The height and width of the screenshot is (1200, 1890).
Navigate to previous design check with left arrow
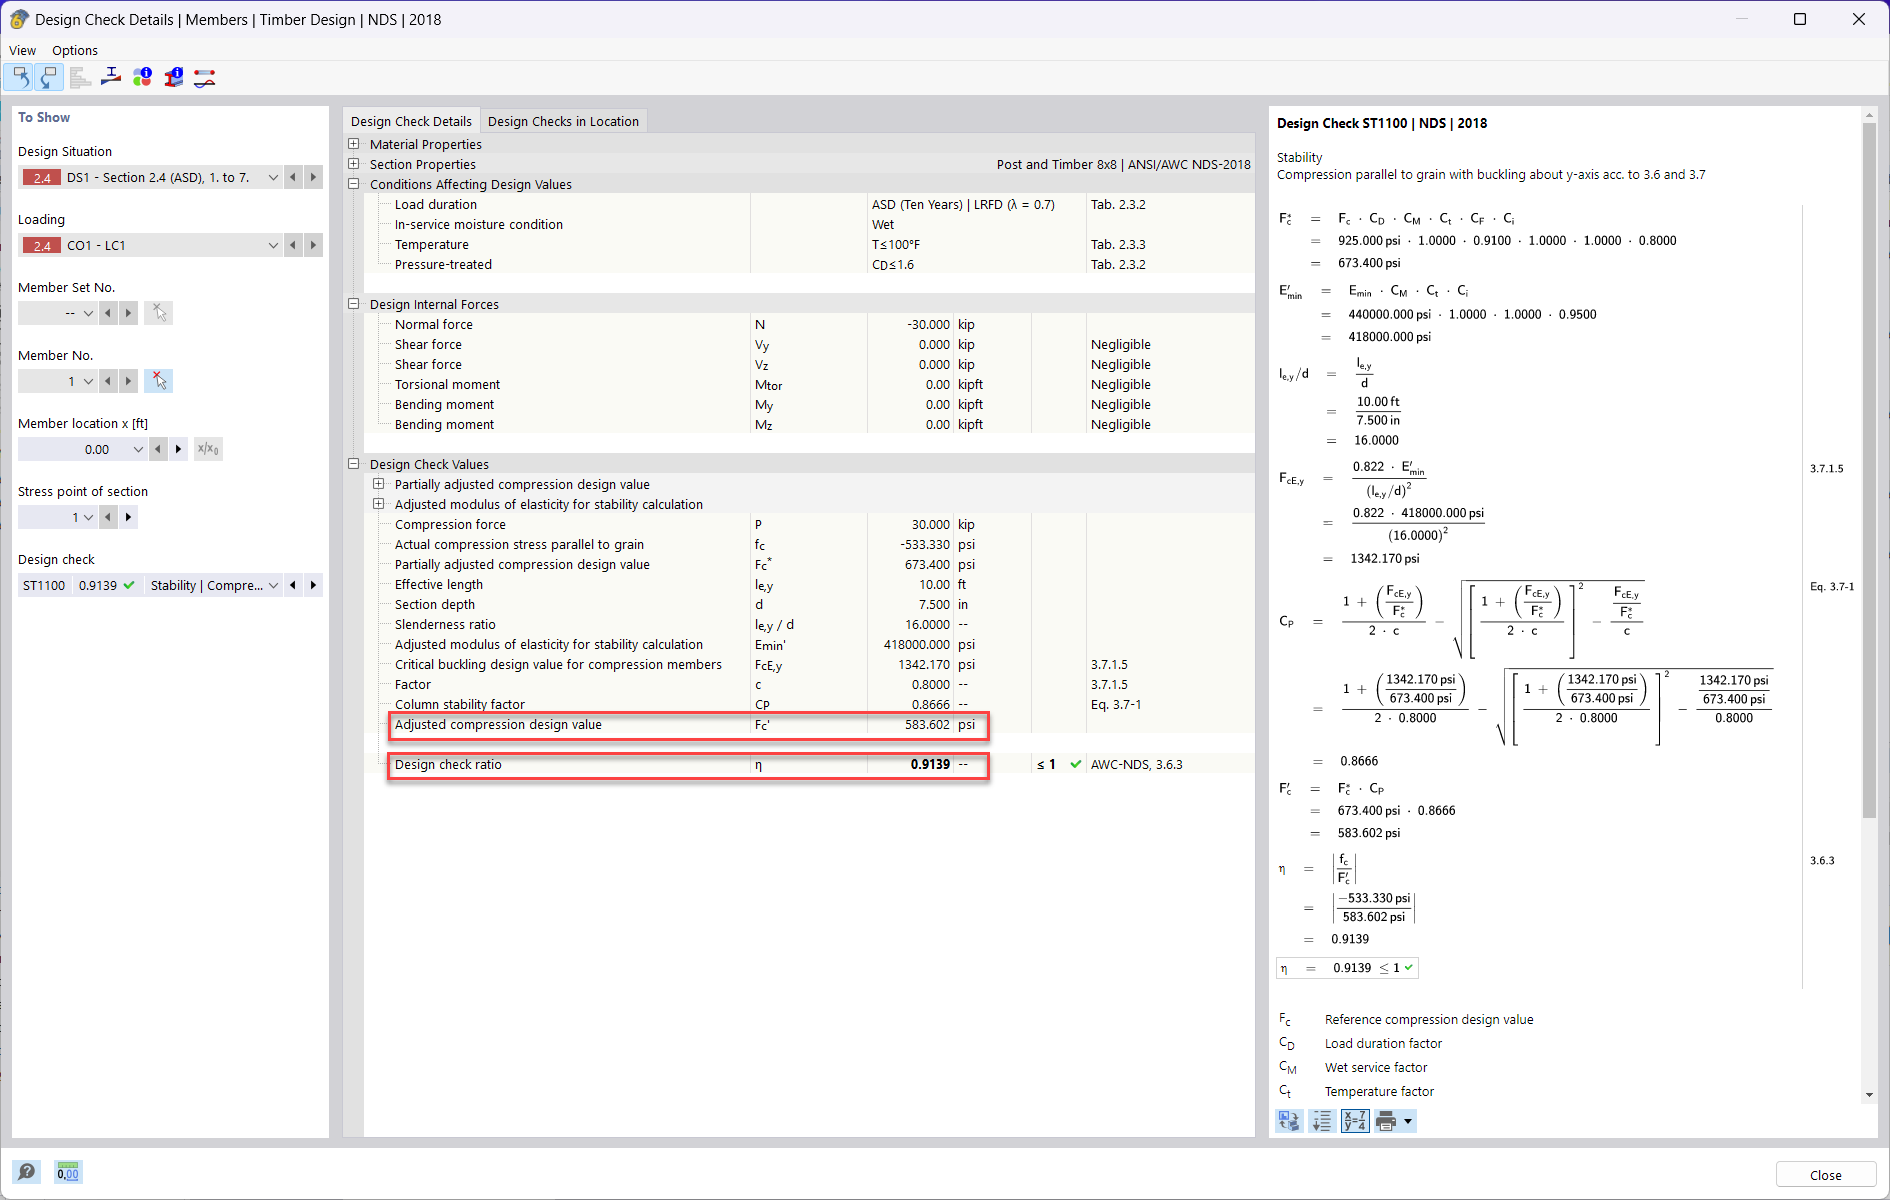coord(293,585)
